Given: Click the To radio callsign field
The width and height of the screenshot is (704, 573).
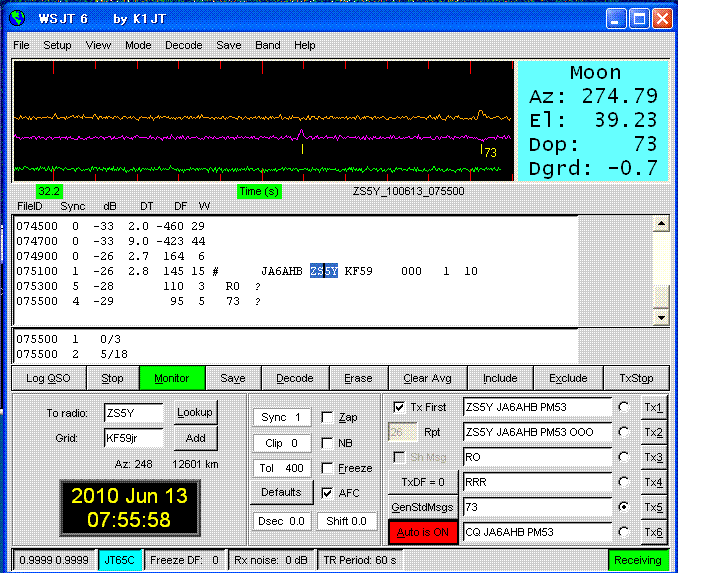Looking at the screenshot, I should (x=133, y=413).
